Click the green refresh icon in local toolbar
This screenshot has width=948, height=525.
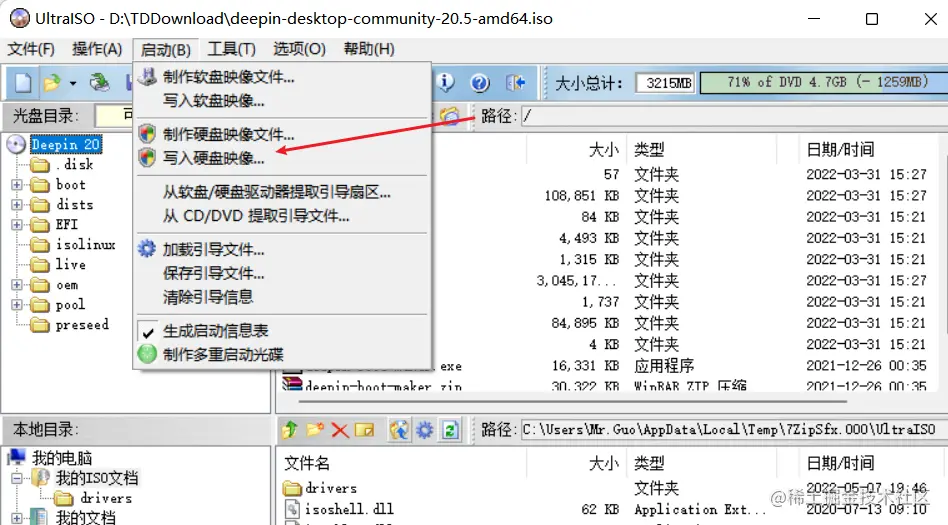pos(450,430)
